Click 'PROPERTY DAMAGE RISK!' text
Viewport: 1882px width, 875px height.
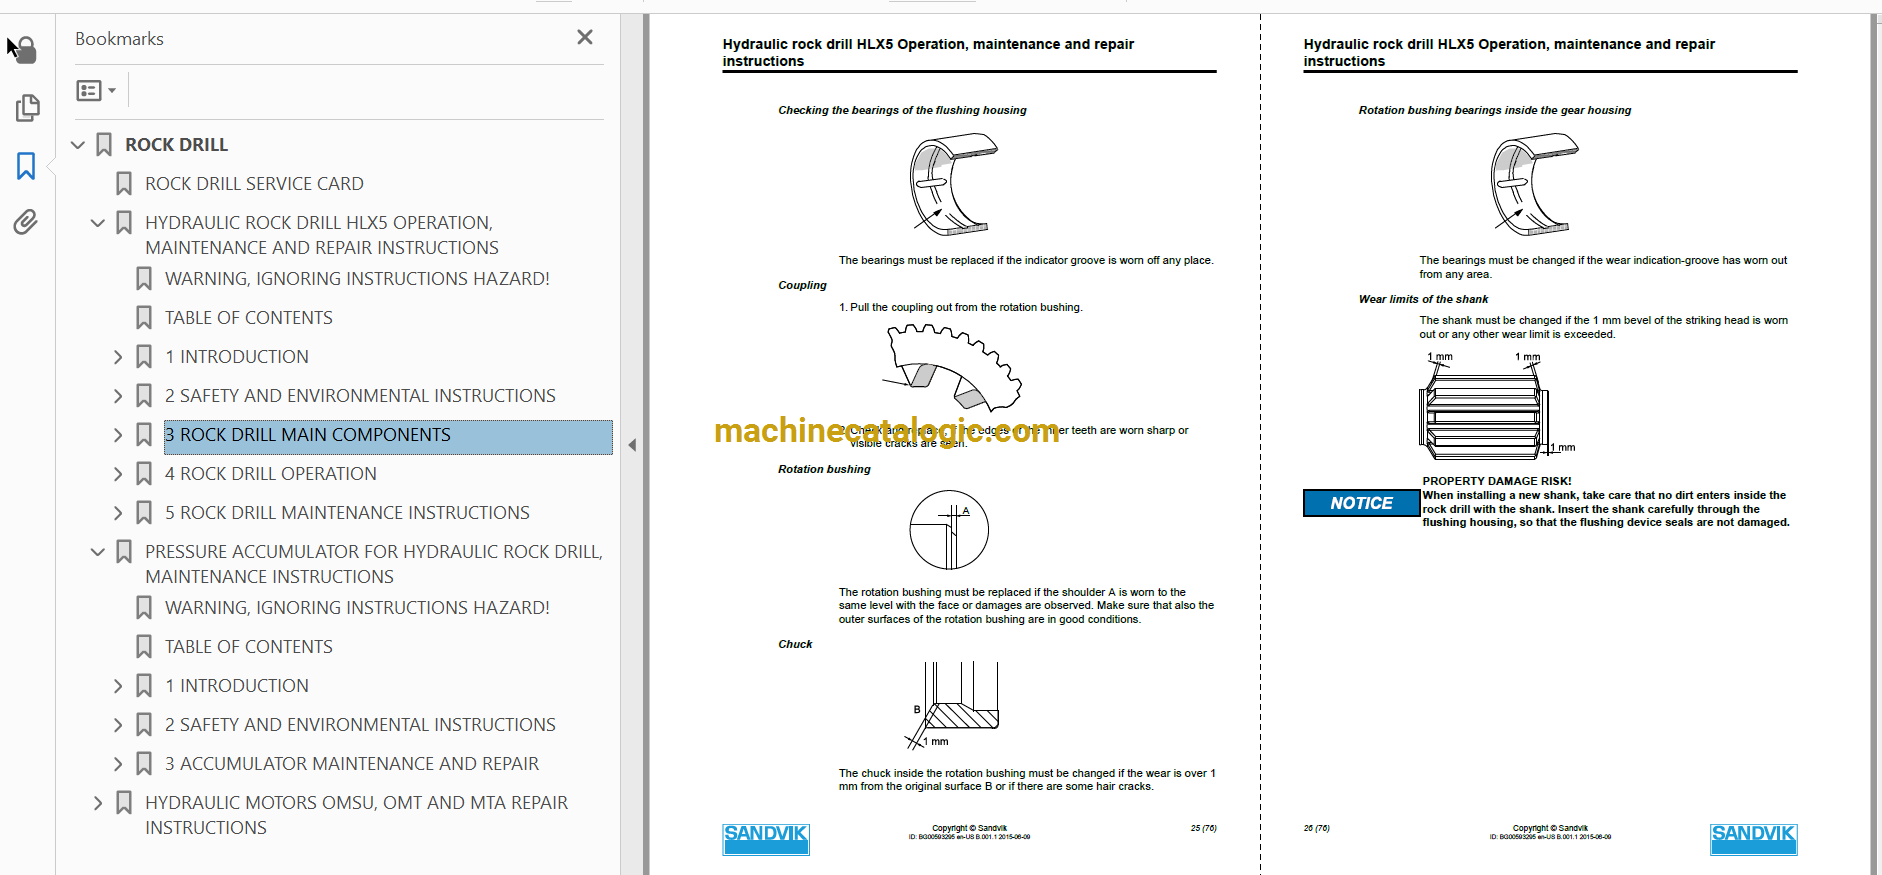[x=1497, y=481]
